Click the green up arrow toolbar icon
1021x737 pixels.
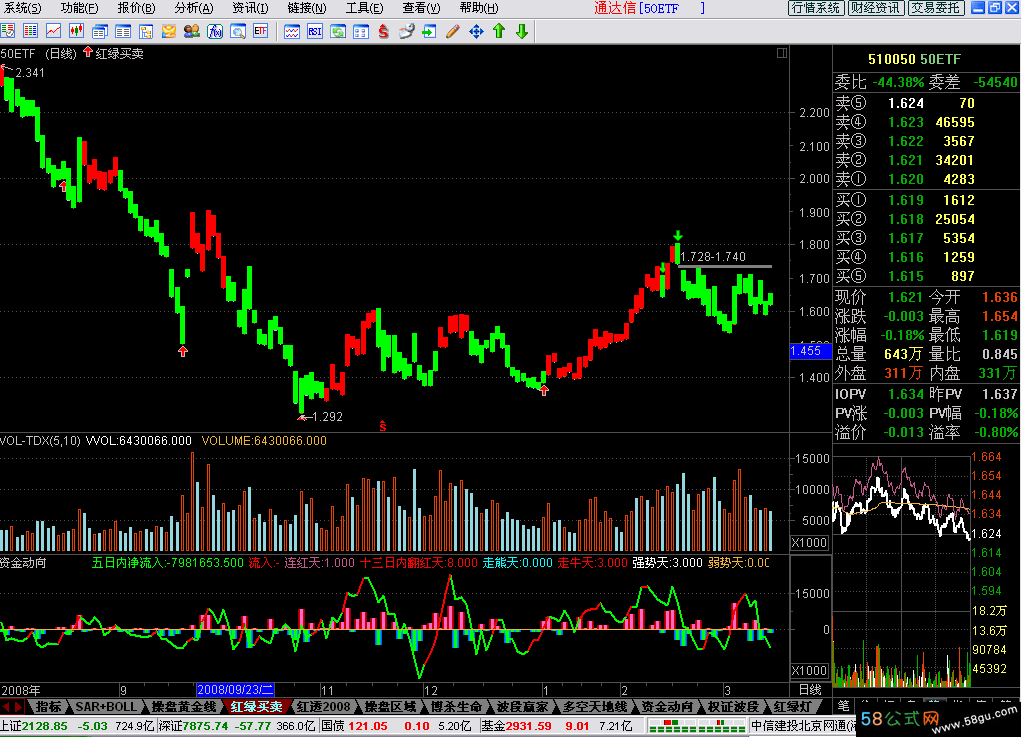(499, 31)
